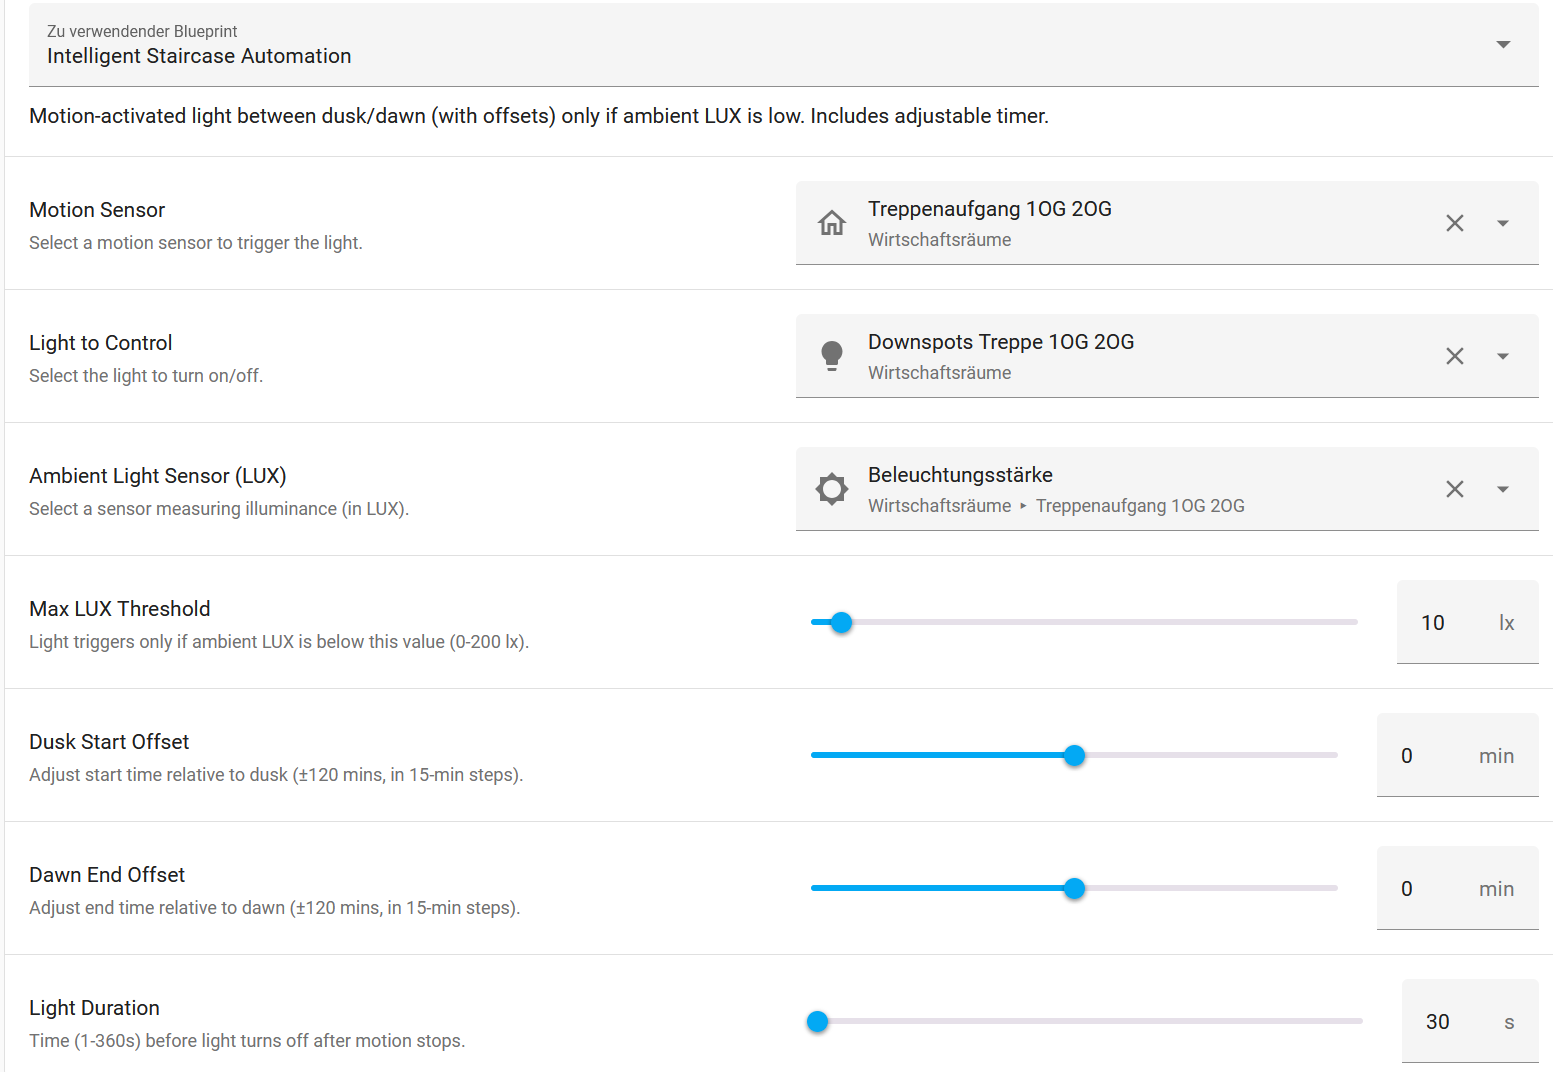Viewport: 1553px width, 1072px height.
Task: Select the Intelligent Staircase Automation blueprint field
Action: tap(784, 44)
